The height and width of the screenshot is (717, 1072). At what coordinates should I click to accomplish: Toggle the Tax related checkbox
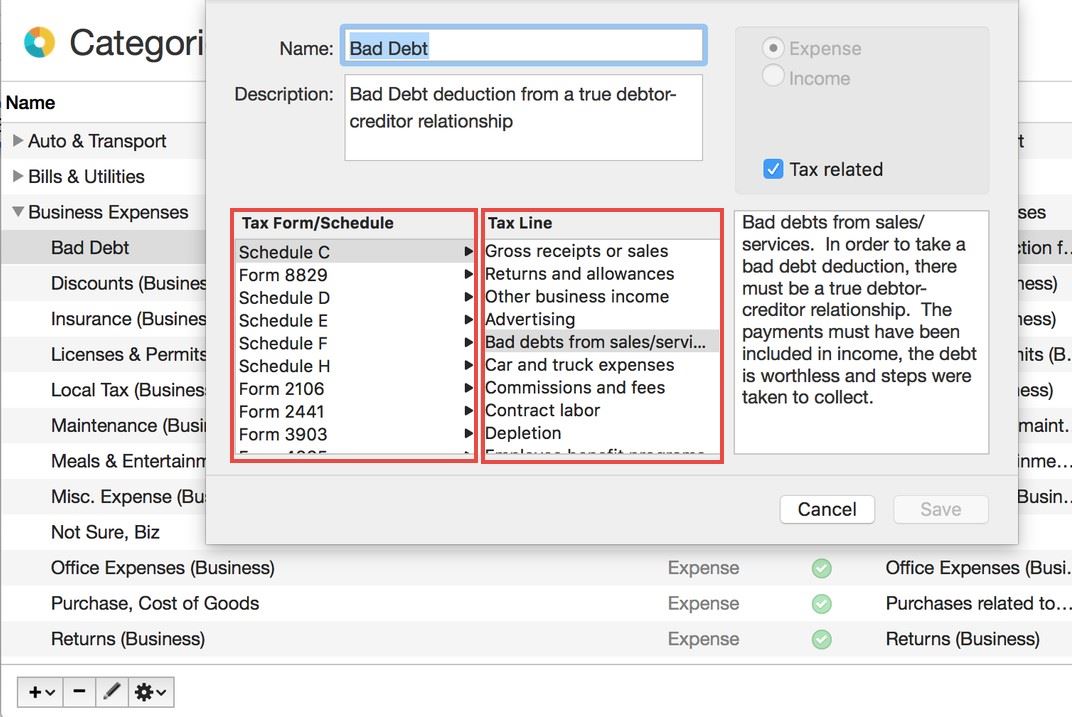pyautogui.click(x=773, y=169)
